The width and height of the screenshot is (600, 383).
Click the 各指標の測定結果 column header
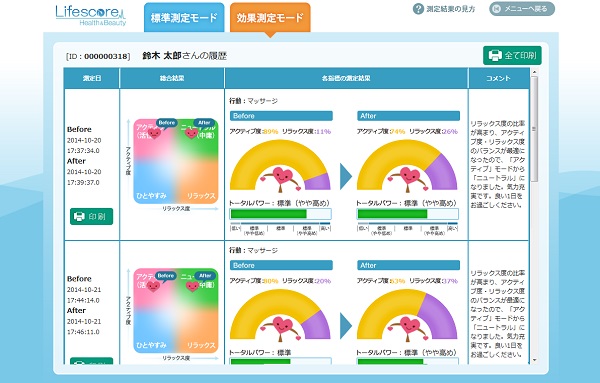coord(346,78)
